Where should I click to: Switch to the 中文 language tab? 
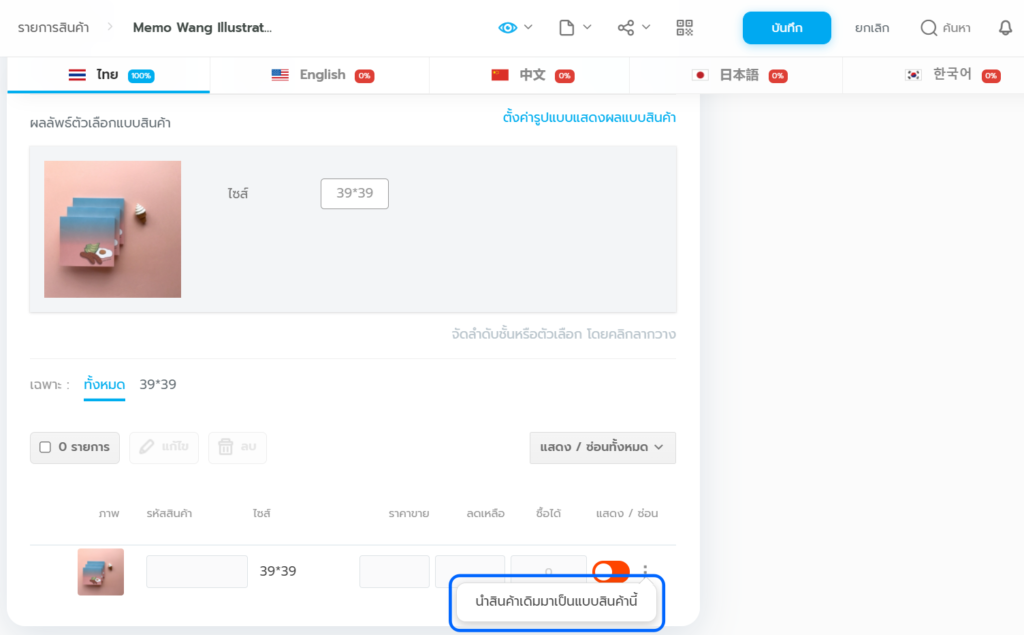coord(531,75)
